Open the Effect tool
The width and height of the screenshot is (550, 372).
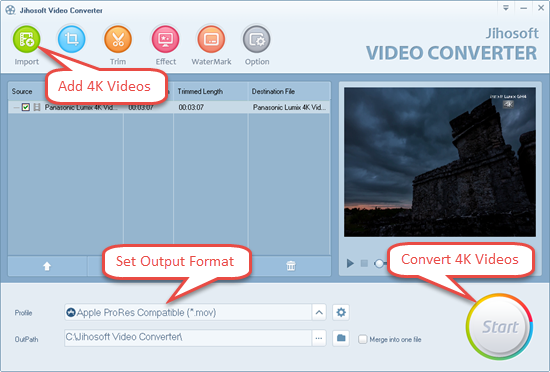tap(166, 39)
